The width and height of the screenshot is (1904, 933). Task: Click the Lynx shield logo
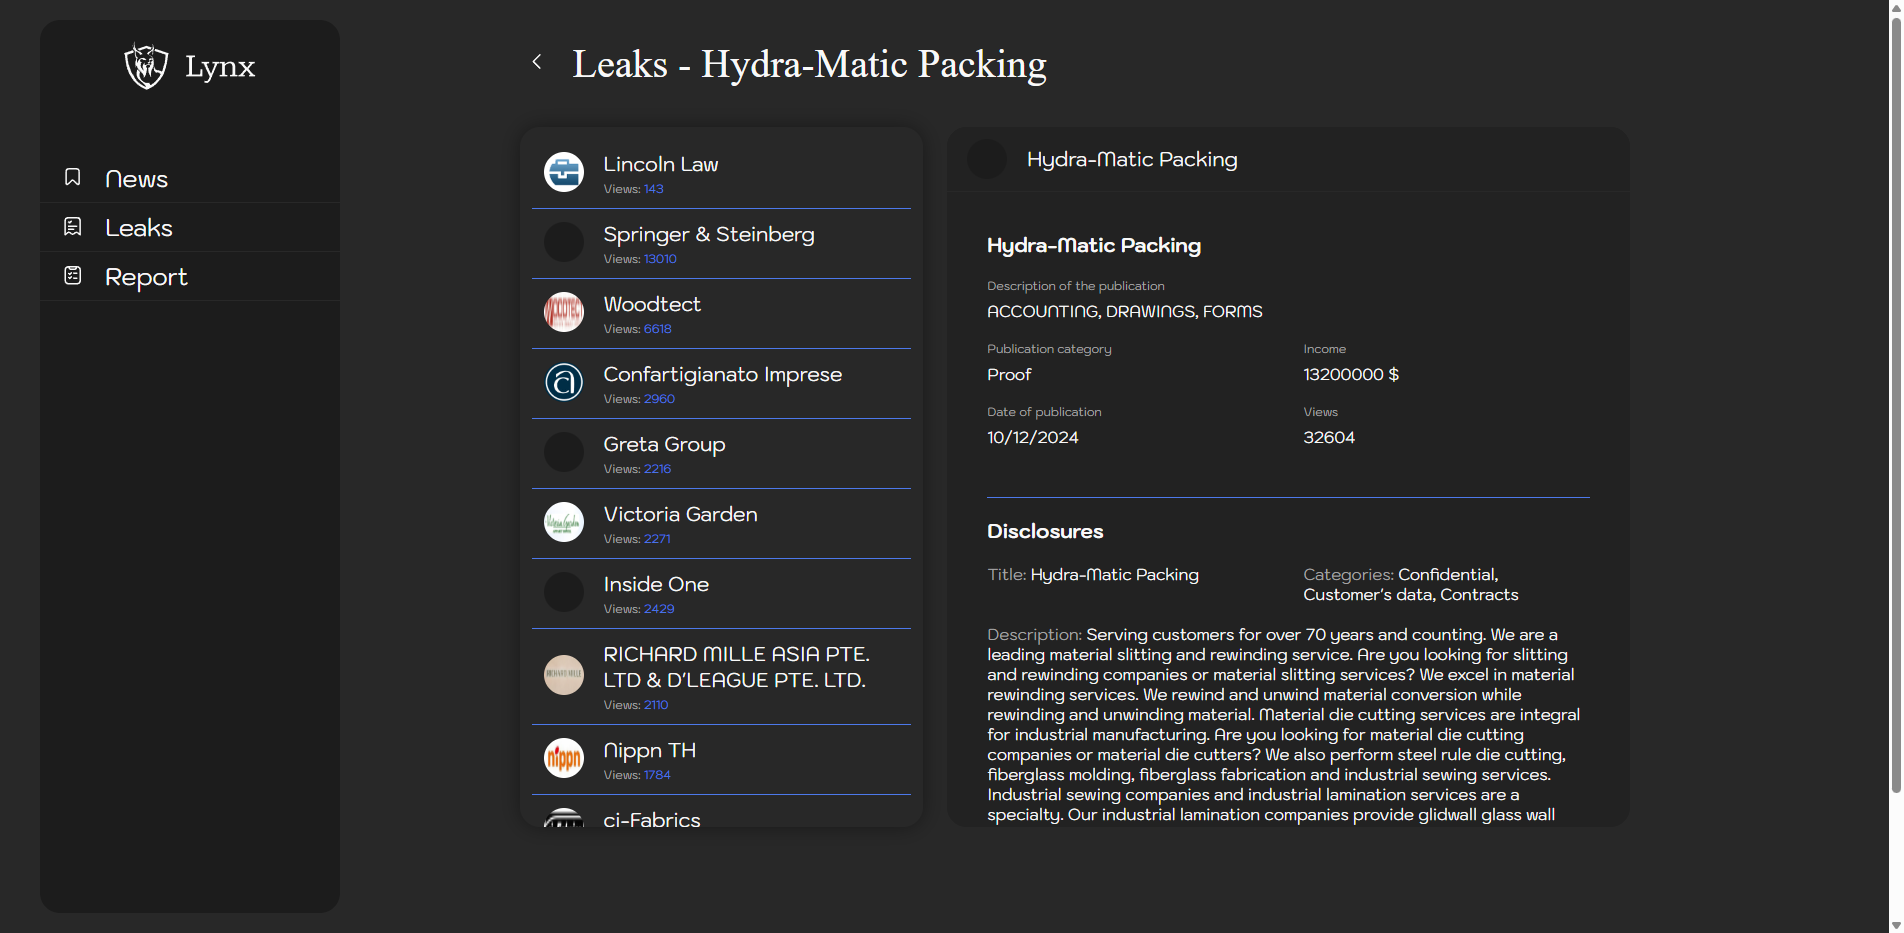146,66
